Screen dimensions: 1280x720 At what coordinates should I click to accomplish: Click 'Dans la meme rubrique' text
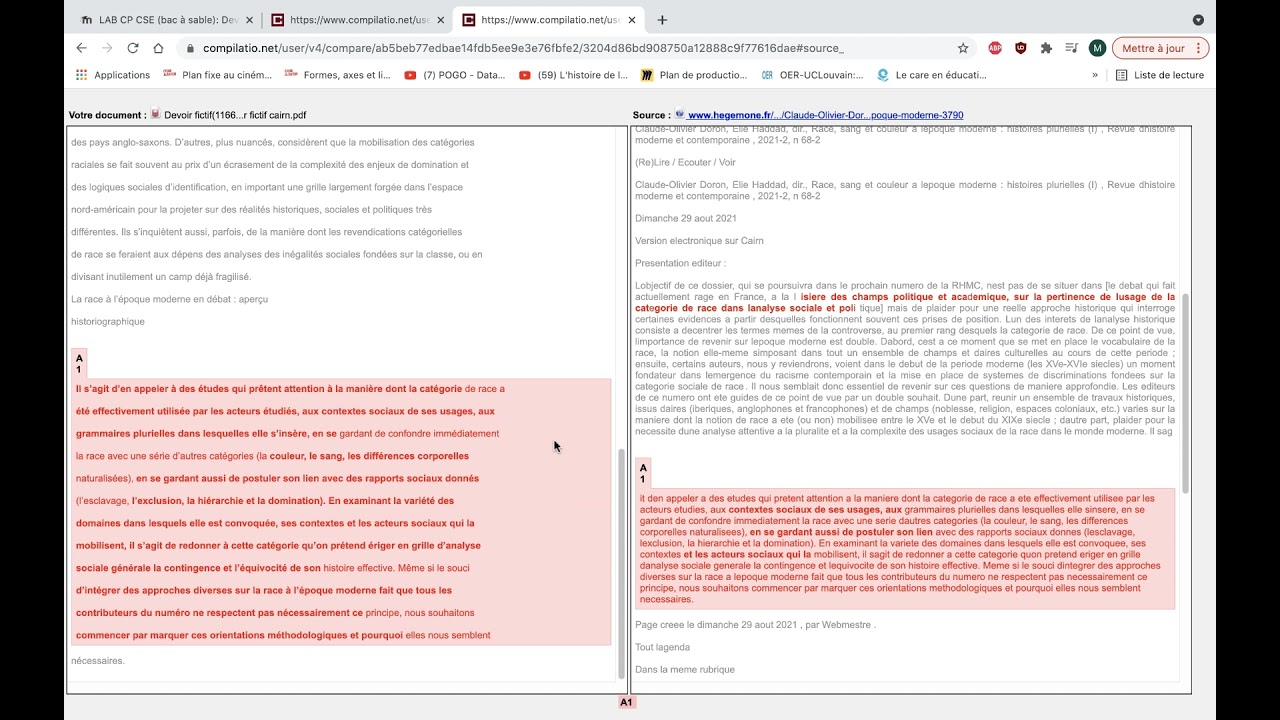(x=685, y=669)
